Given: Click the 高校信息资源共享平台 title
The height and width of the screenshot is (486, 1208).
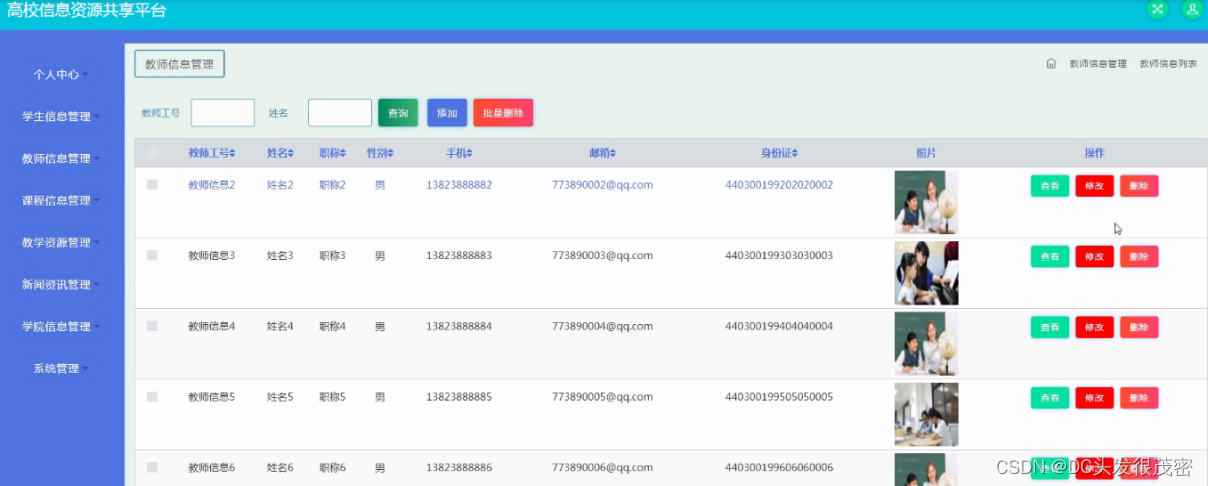Looking at the screenshot, I should tap(87, 11).
